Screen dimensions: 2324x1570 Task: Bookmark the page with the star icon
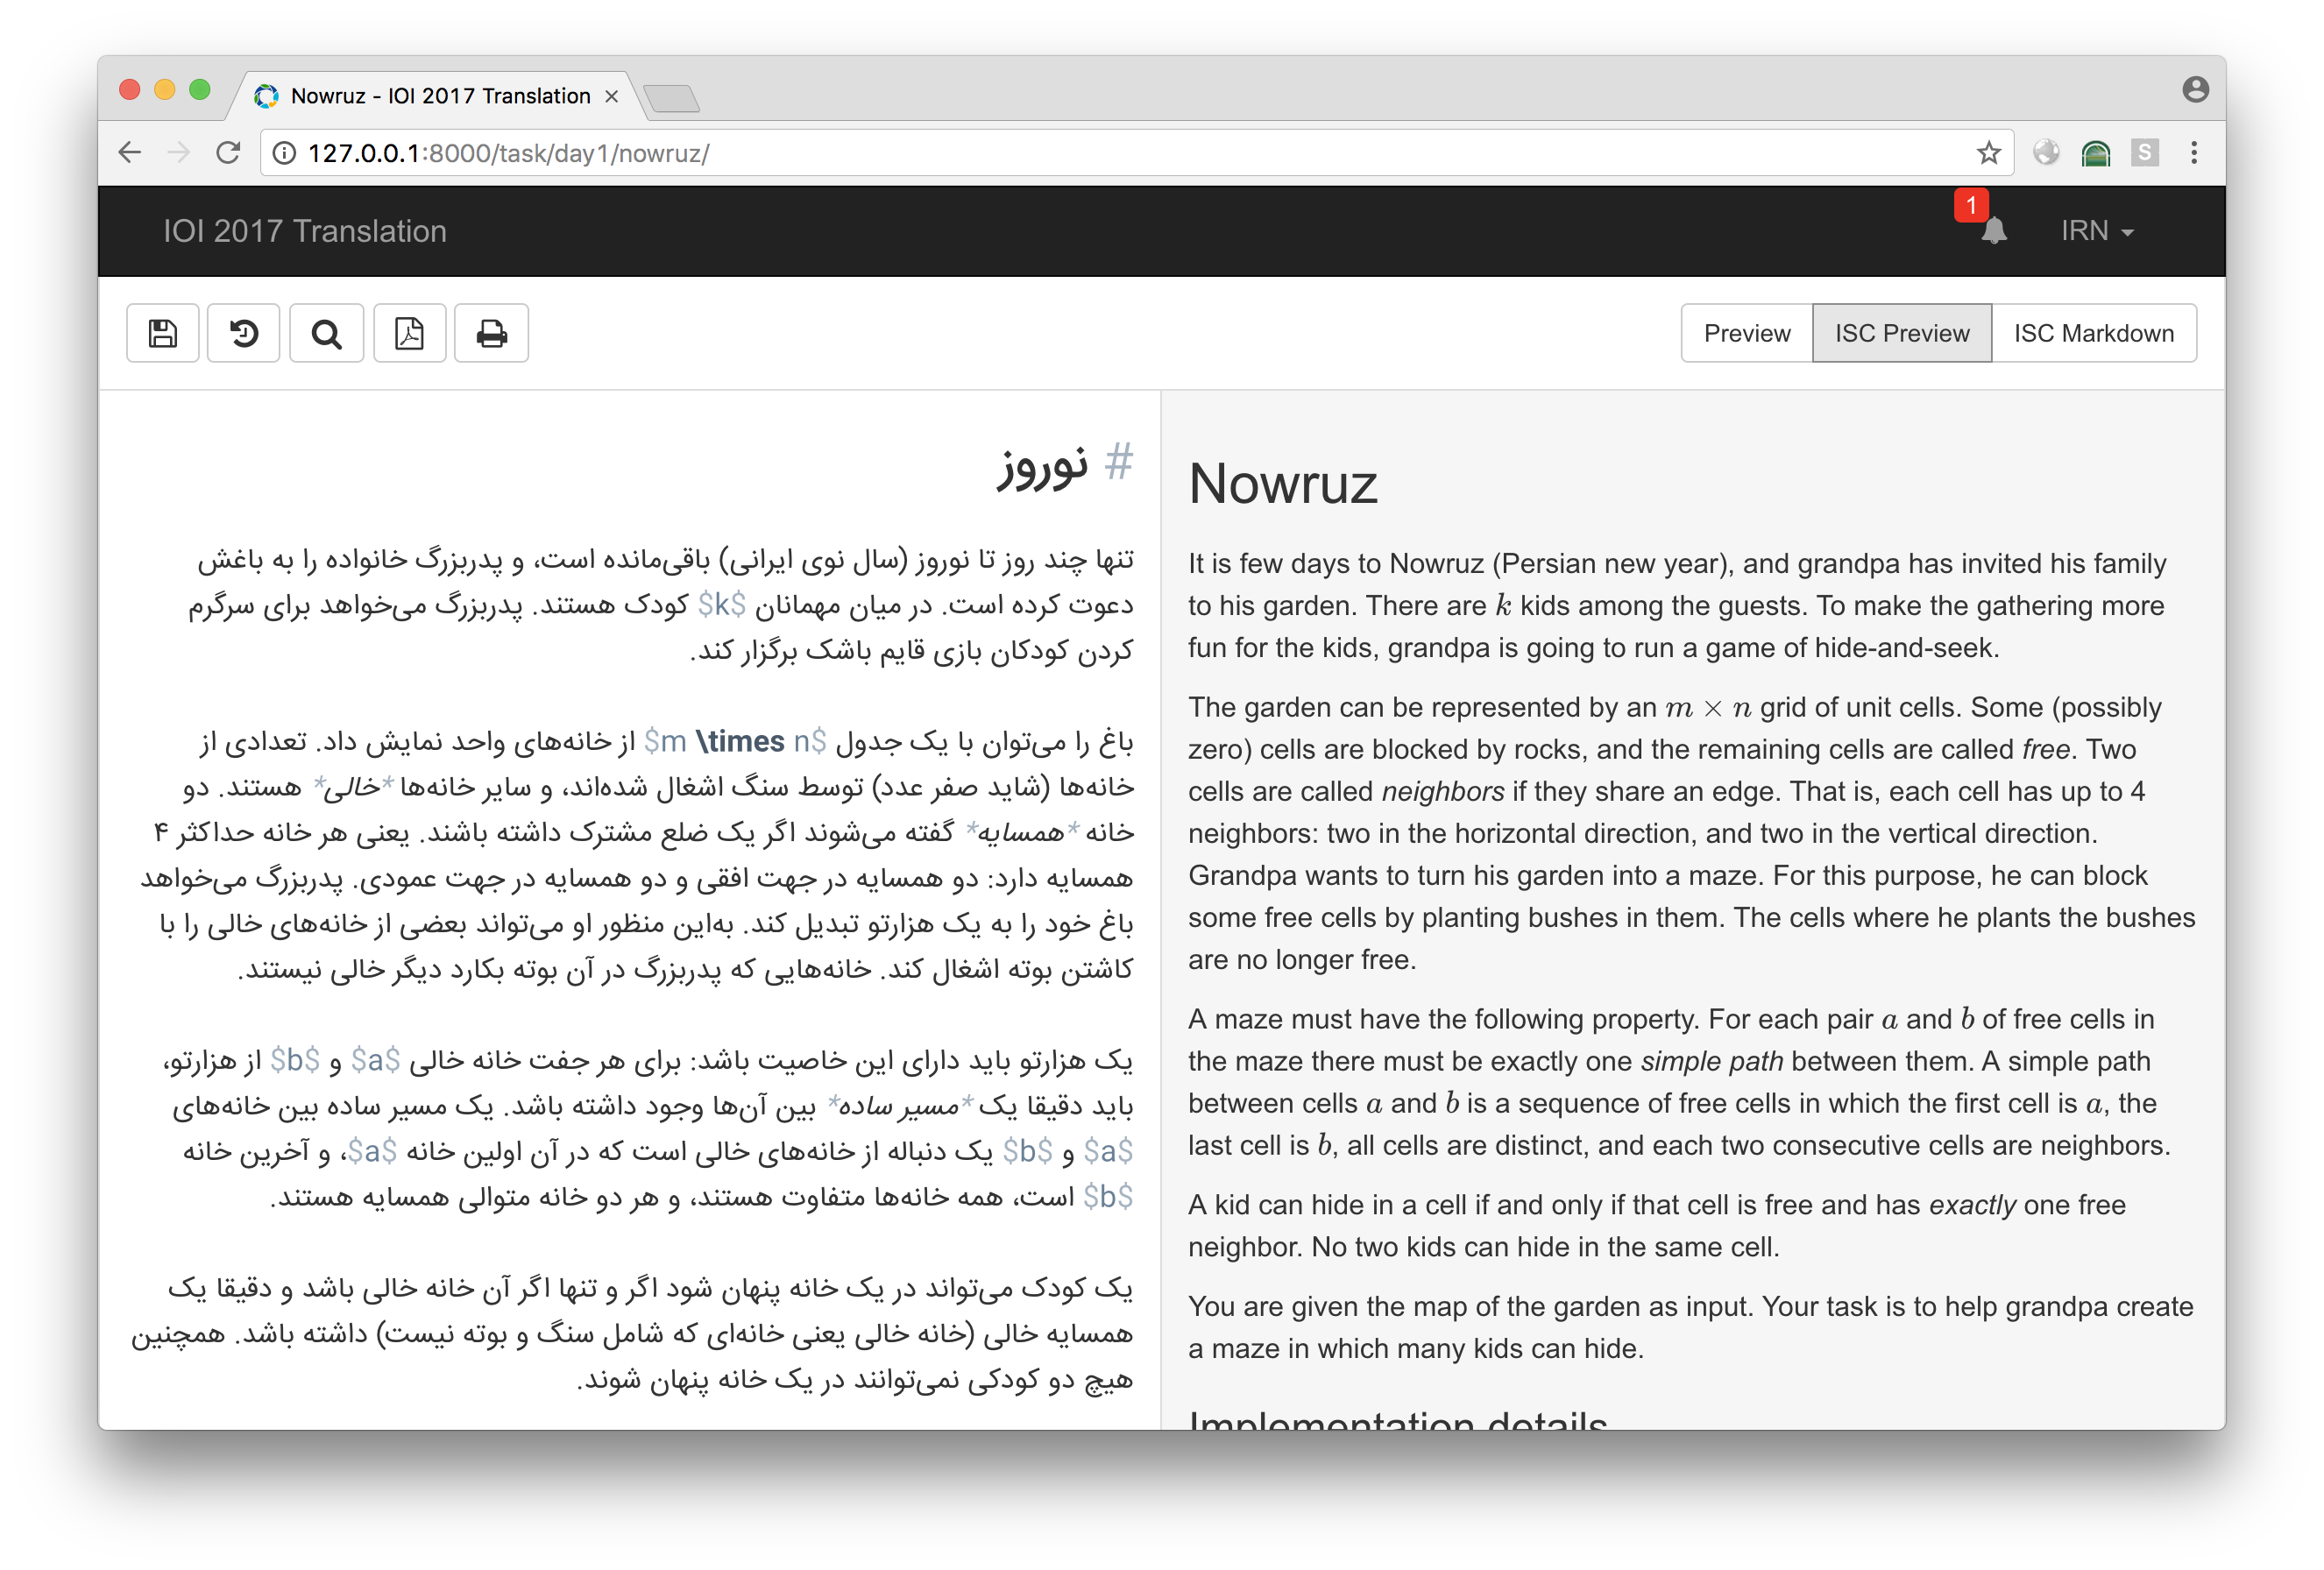1988,153
